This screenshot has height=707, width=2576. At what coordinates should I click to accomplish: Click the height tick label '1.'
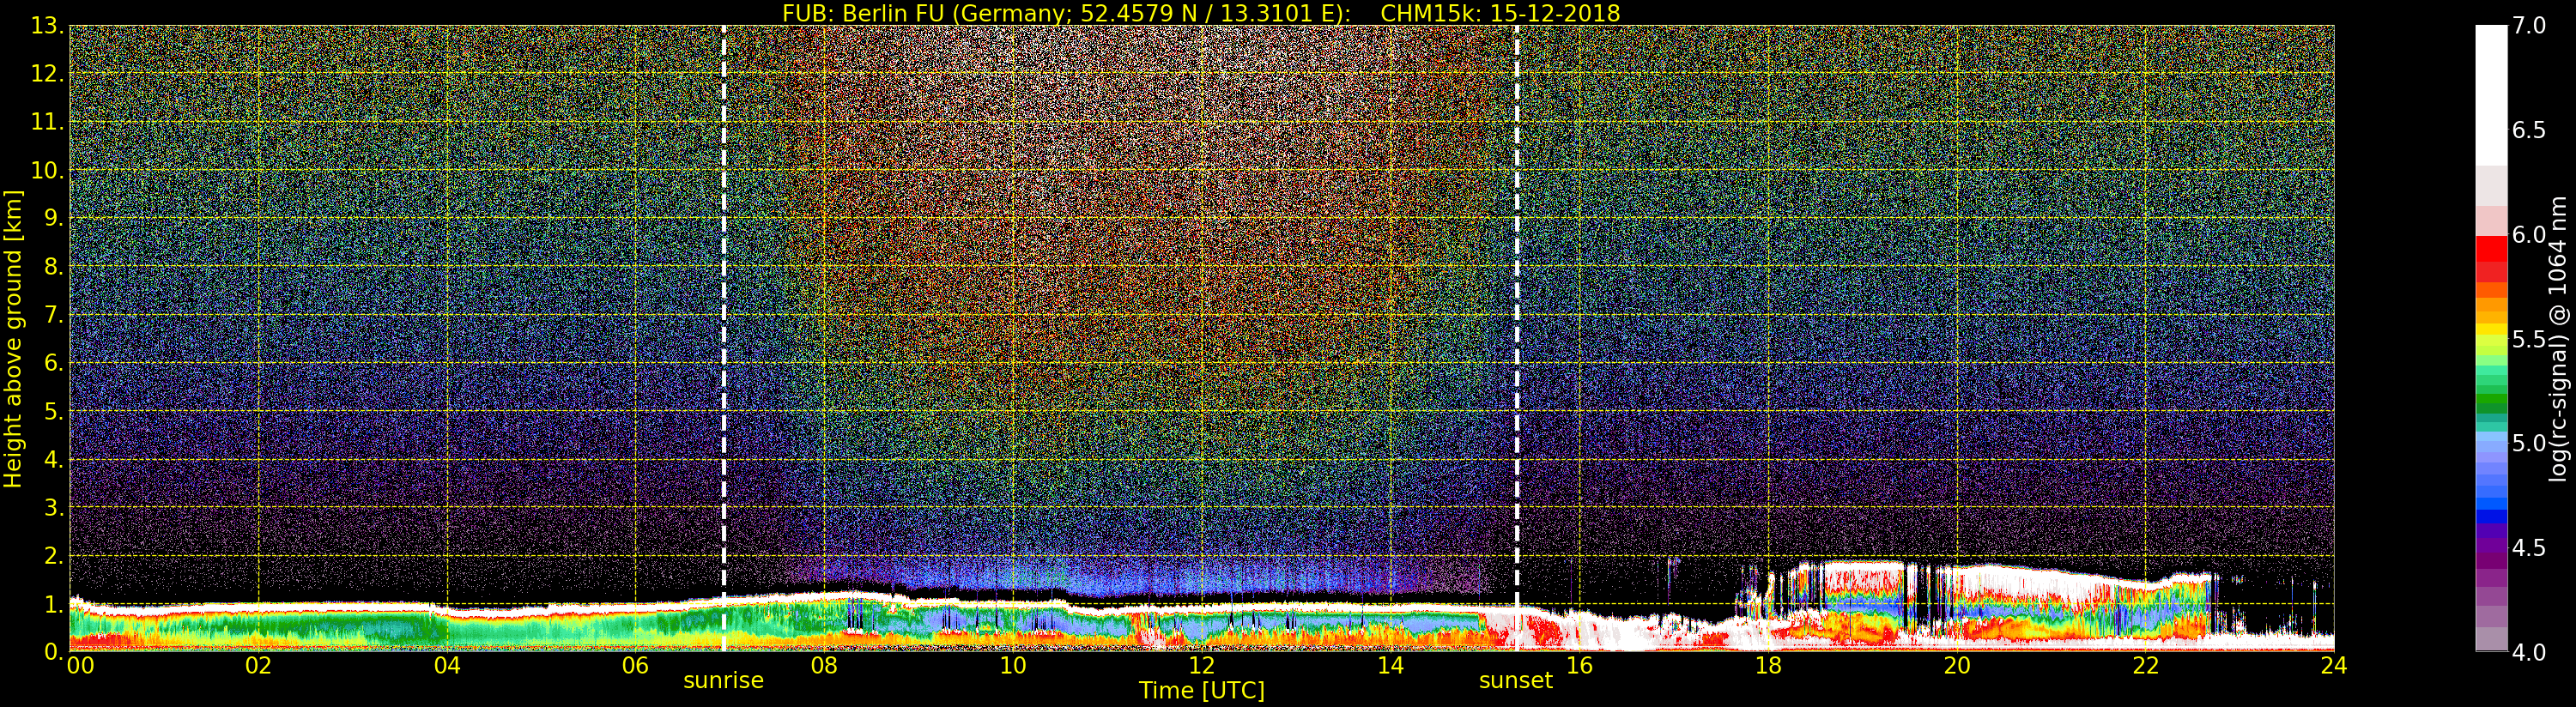(53, 603)
